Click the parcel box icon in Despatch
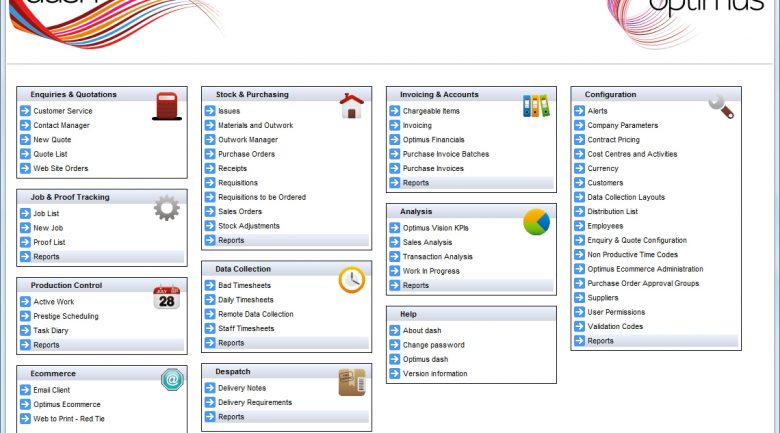 (x=352, y=382)
